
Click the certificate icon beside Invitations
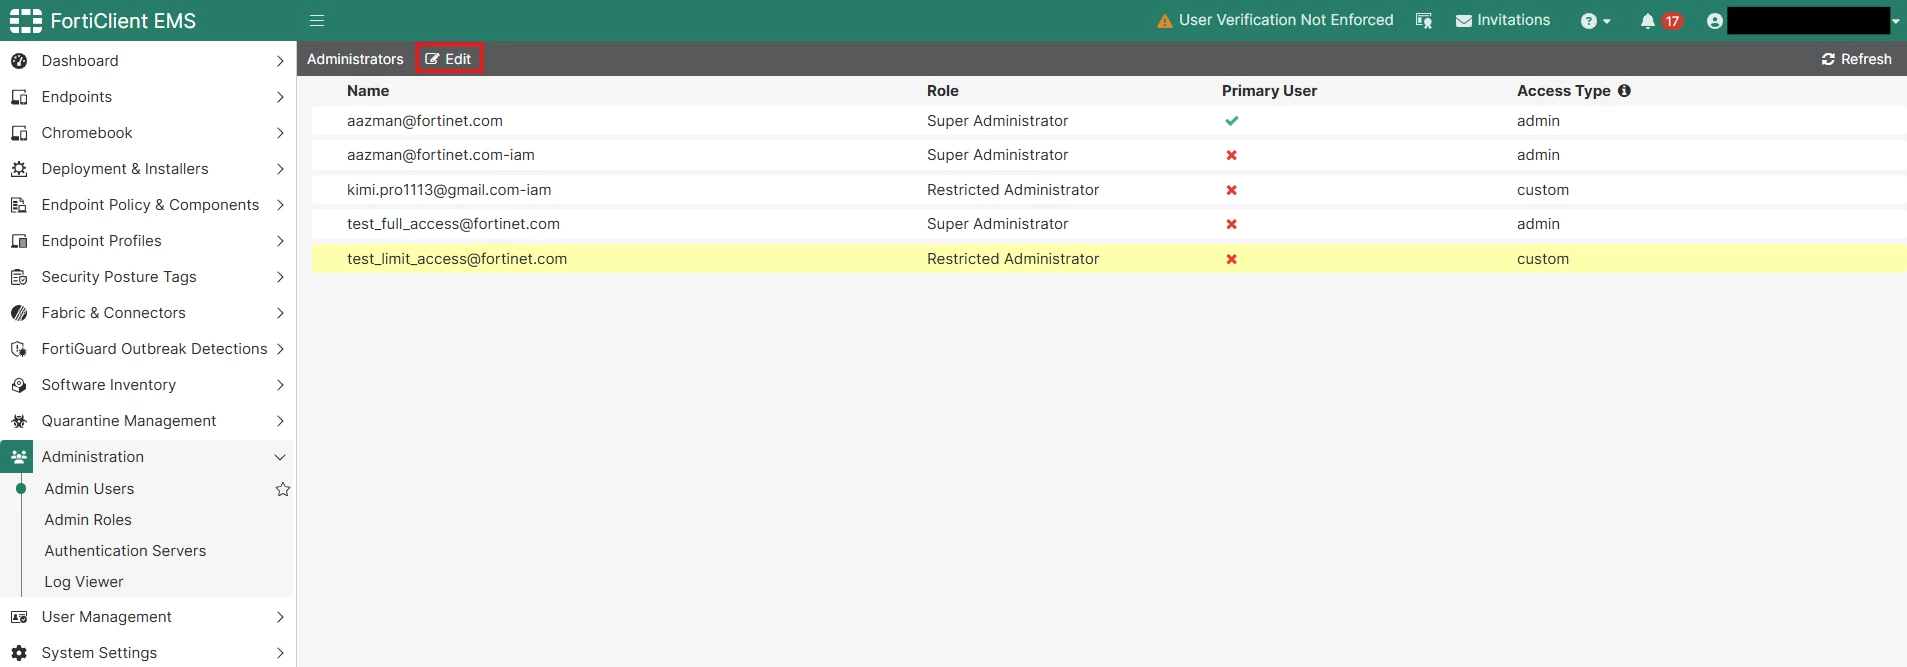coord(1424,21)
